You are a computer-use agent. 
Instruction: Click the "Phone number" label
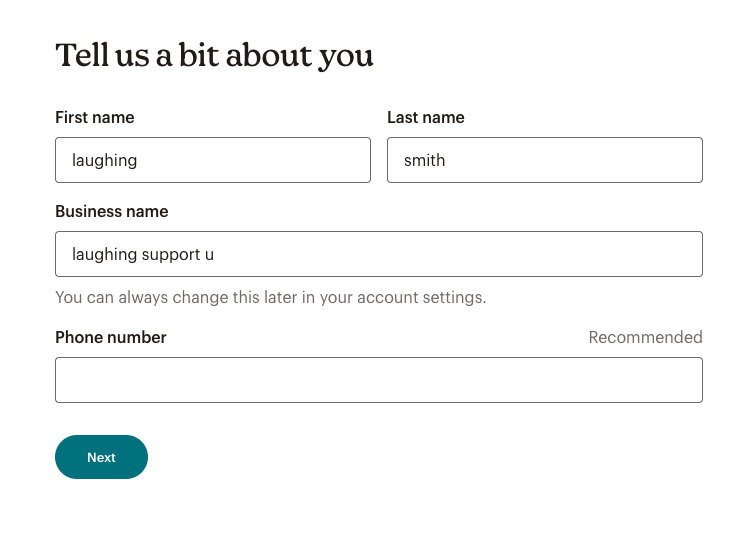(111, 337)
